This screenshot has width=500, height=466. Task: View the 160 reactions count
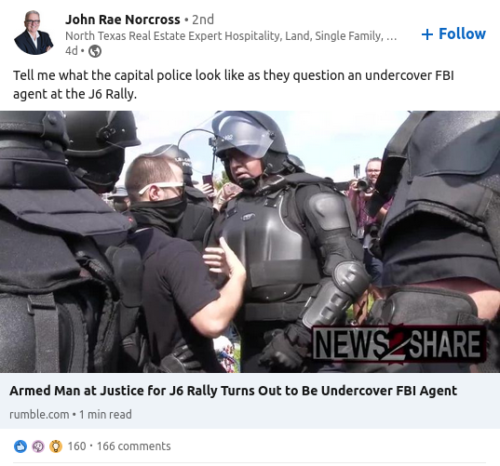tap(77, 446)
